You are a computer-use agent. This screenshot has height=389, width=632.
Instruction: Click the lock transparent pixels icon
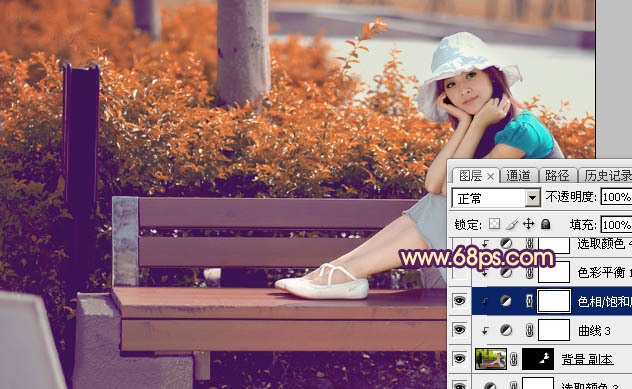[x=494, y=224]
